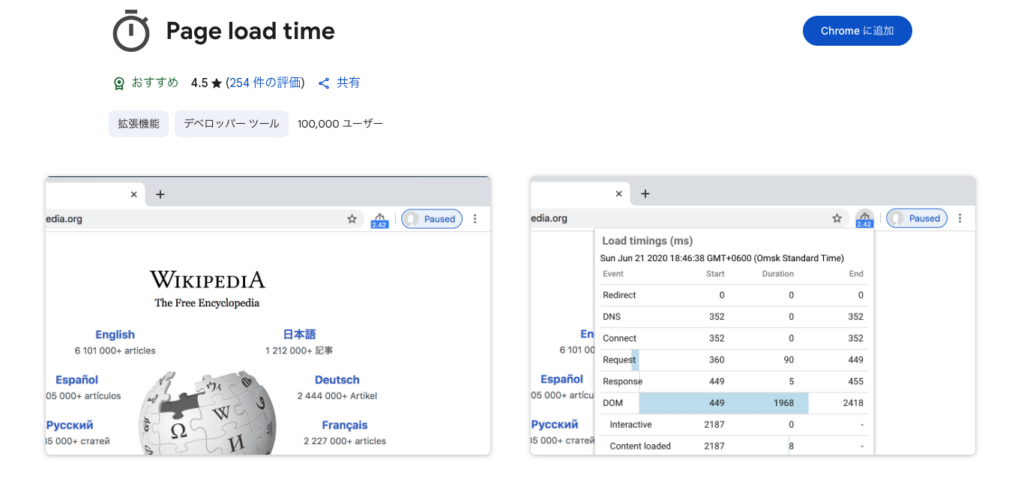1024x493 pixels.
Task: Open three-dot Chrome menu in left screenshot
Action: (x=475, y=219)
